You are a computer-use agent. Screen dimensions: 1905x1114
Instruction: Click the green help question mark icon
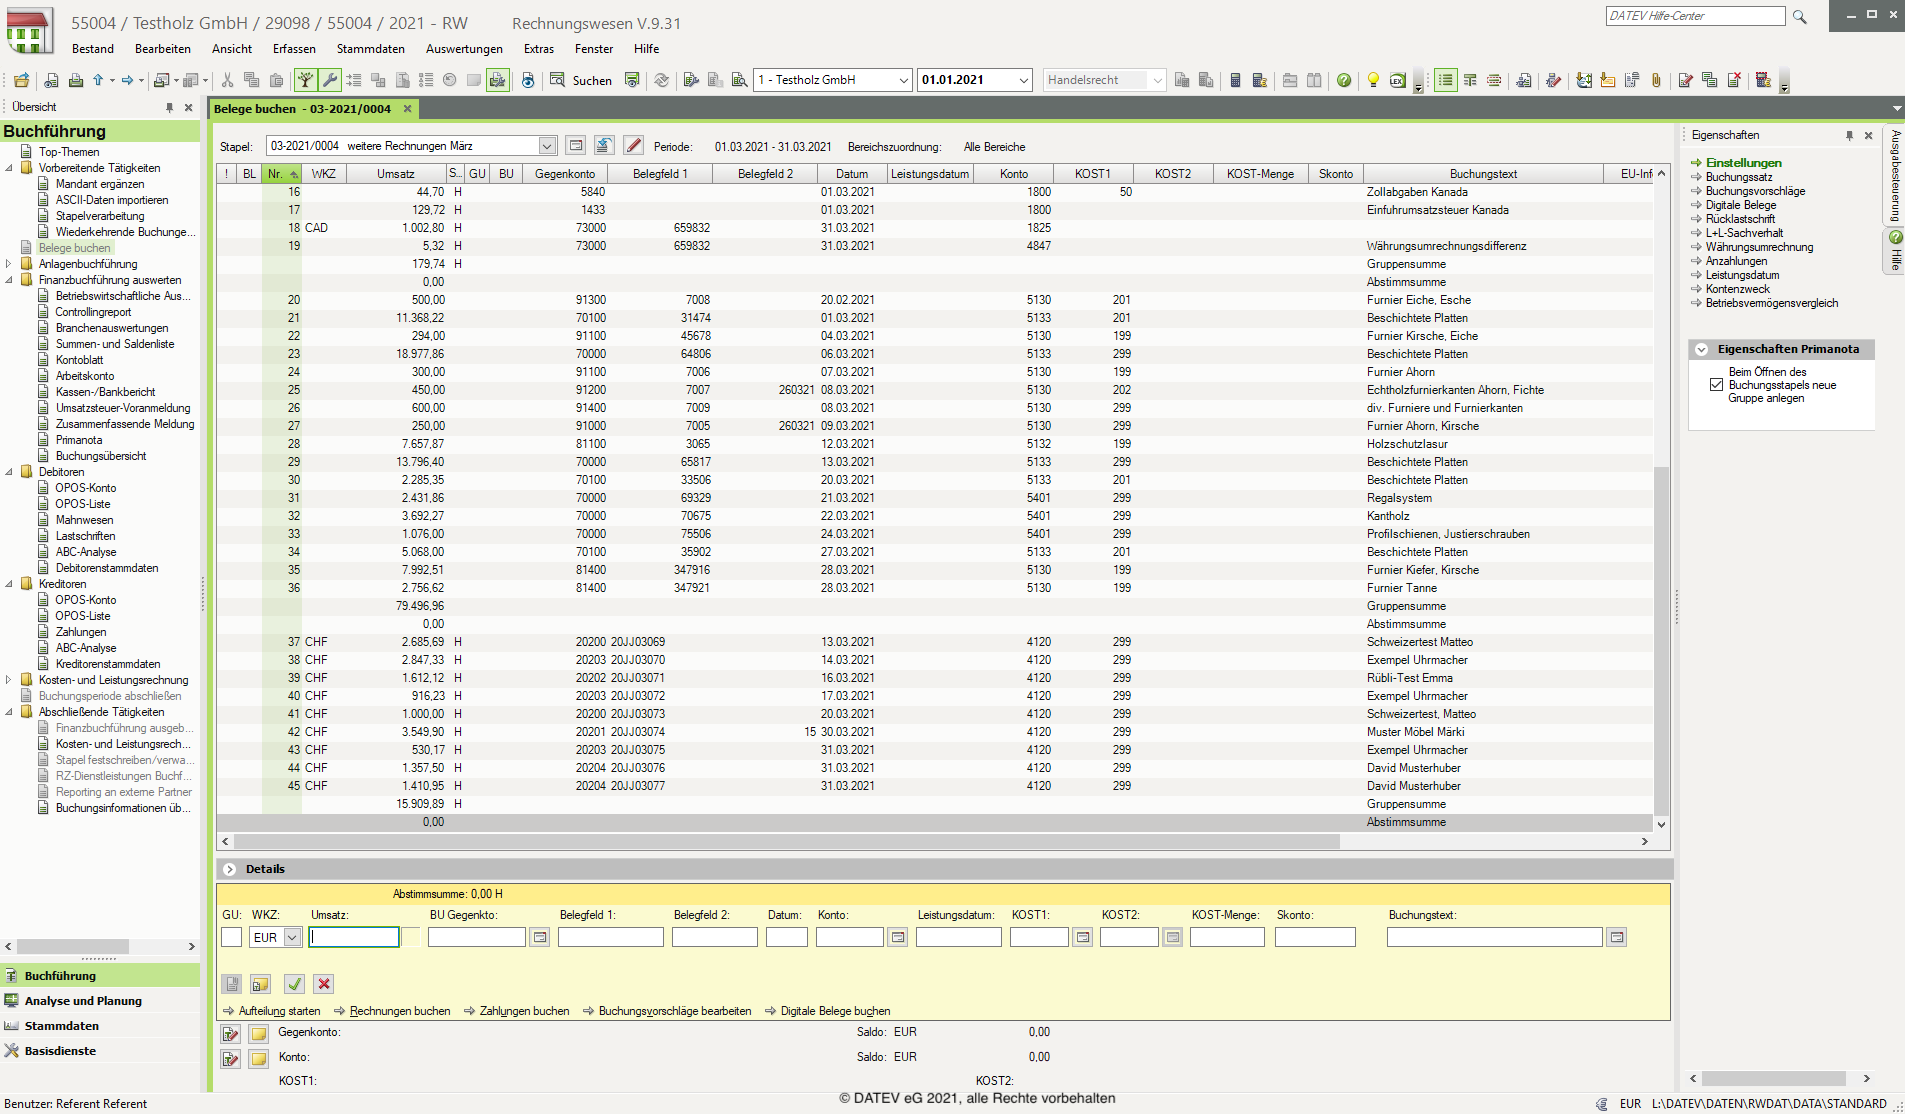tap(1344, 80)
